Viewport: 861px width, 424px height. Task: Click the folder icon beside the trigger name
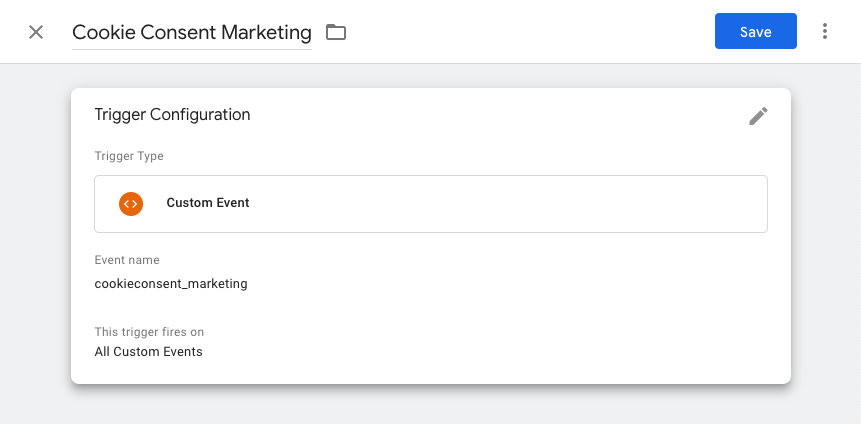click(336, 32)
